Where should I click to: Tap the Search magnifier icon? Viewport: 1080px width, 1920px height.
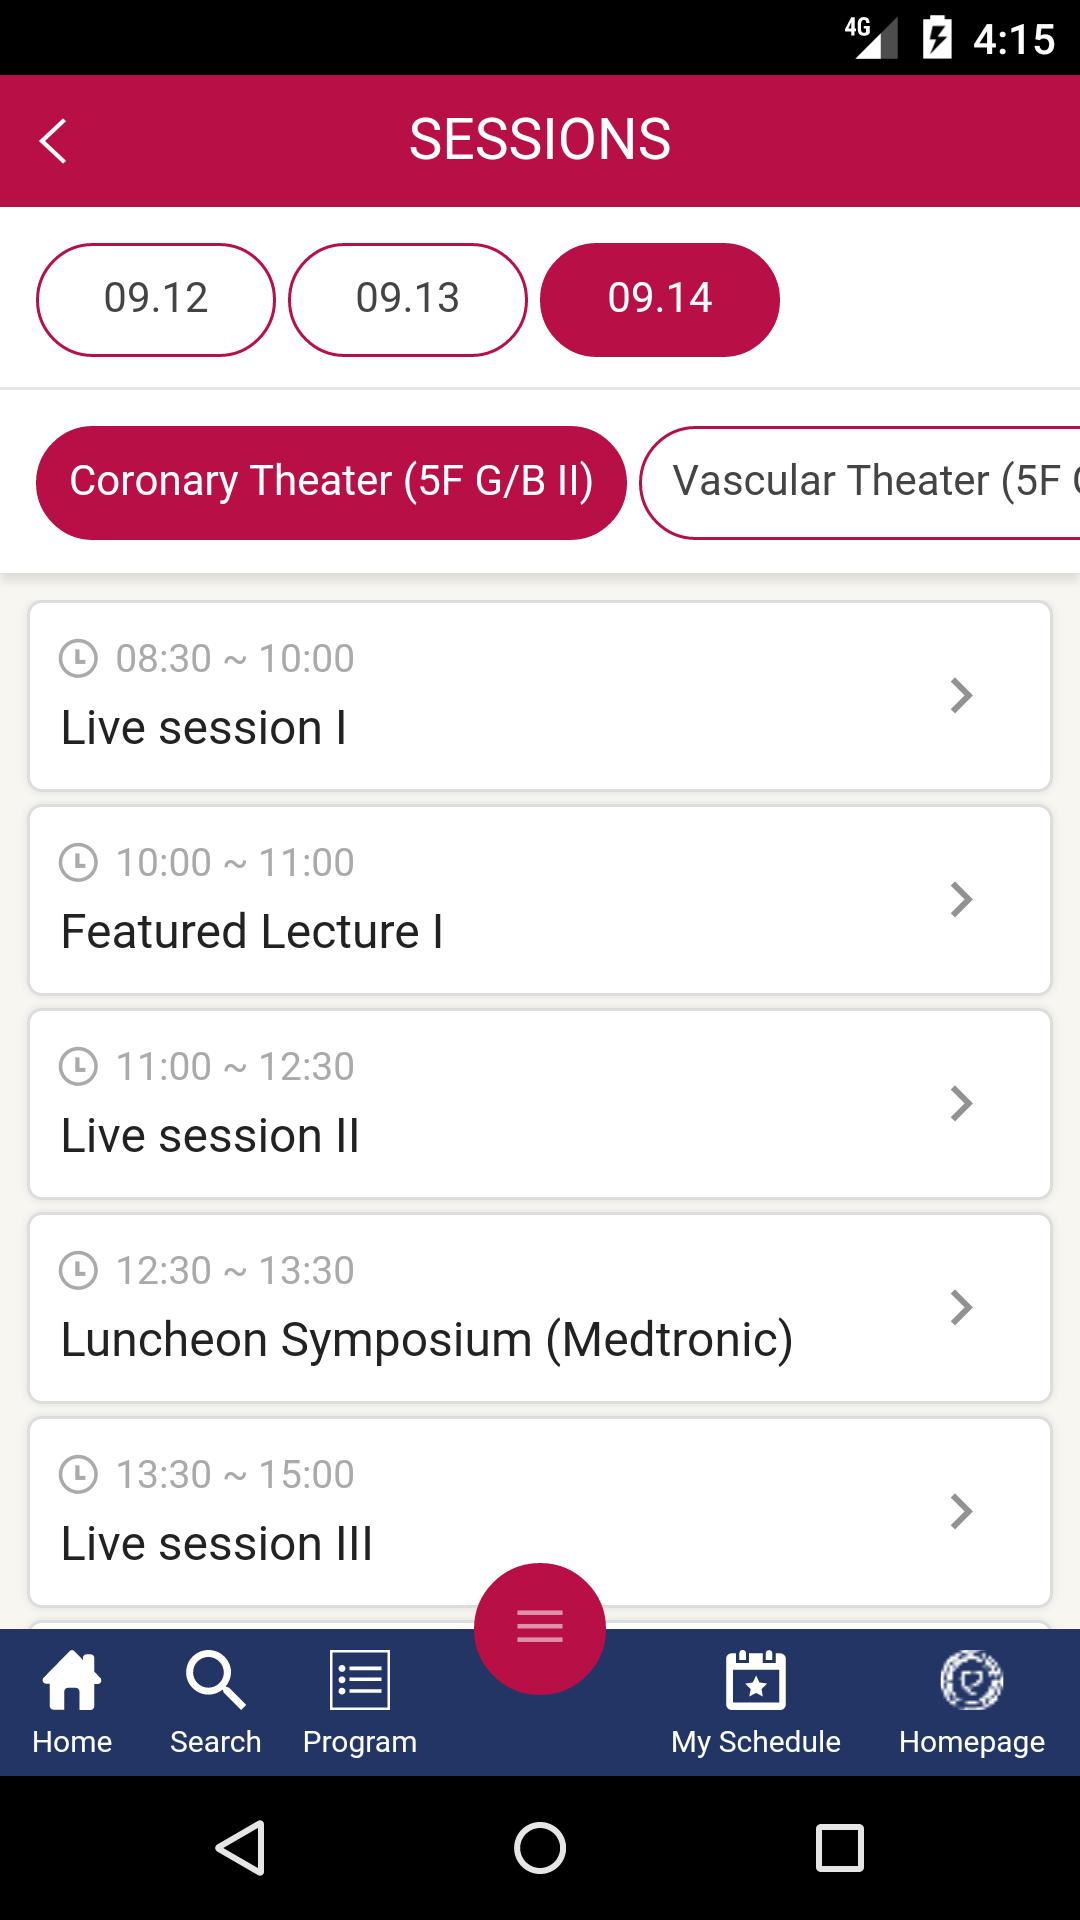point(215,1682)
